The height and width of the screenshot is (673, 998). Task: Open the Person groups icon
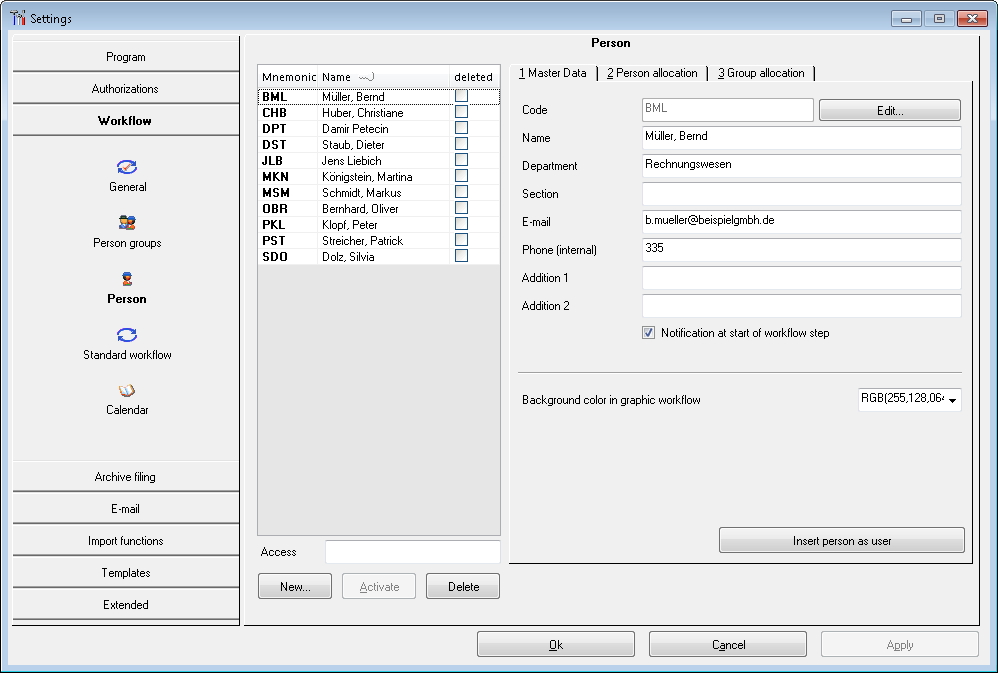[x=127, y=222]
